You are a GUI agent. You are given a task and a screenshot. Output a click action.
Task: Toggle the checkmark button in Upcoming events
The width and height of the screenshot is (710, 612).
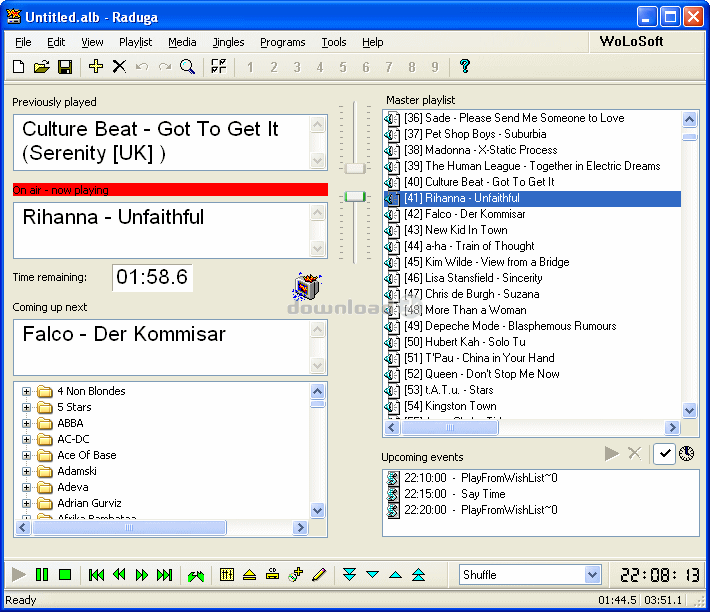click(664, 454)
